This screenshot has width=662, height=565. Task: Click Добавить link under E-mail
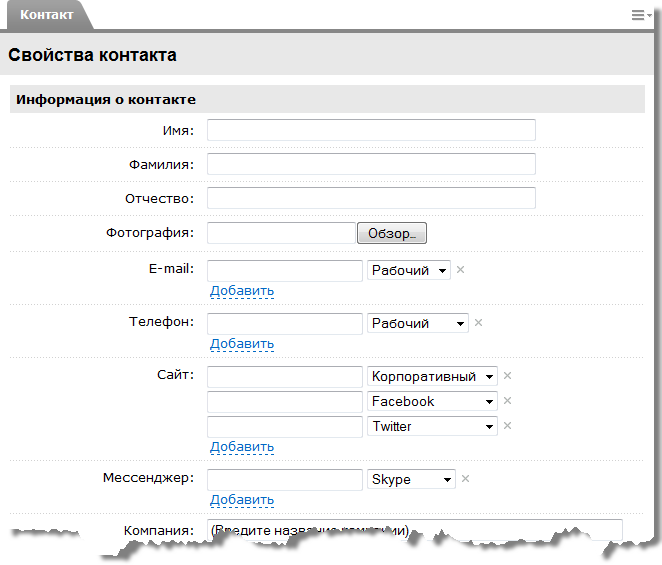tap(241, 291)
